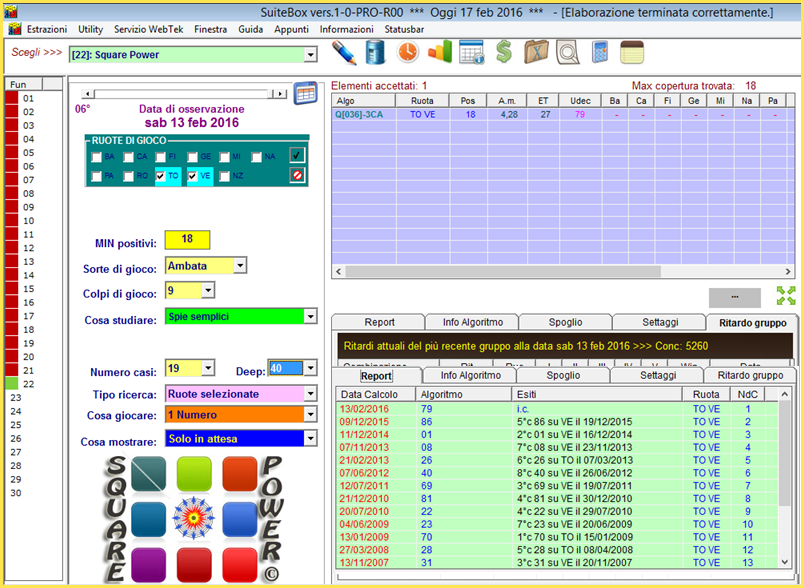Enable the NZ wheel checkbox
The image size is (804, 588).
click(225, 176)
